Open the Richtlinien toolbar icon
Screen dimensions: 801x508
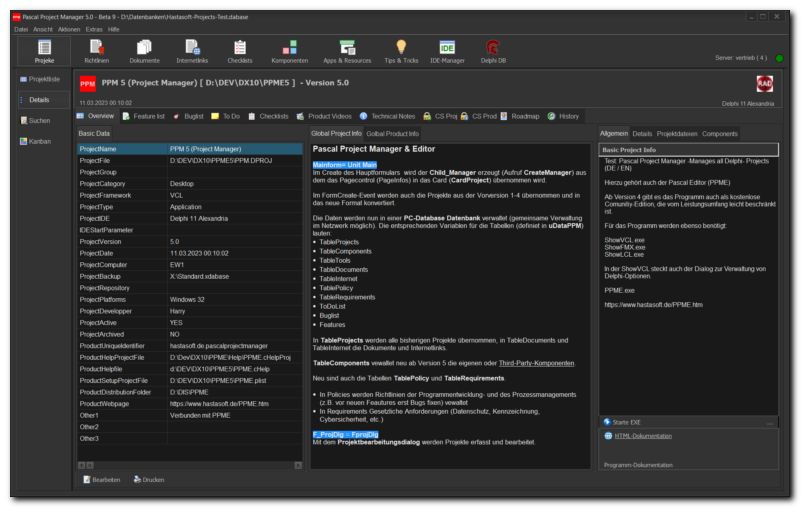pos(97,51)
